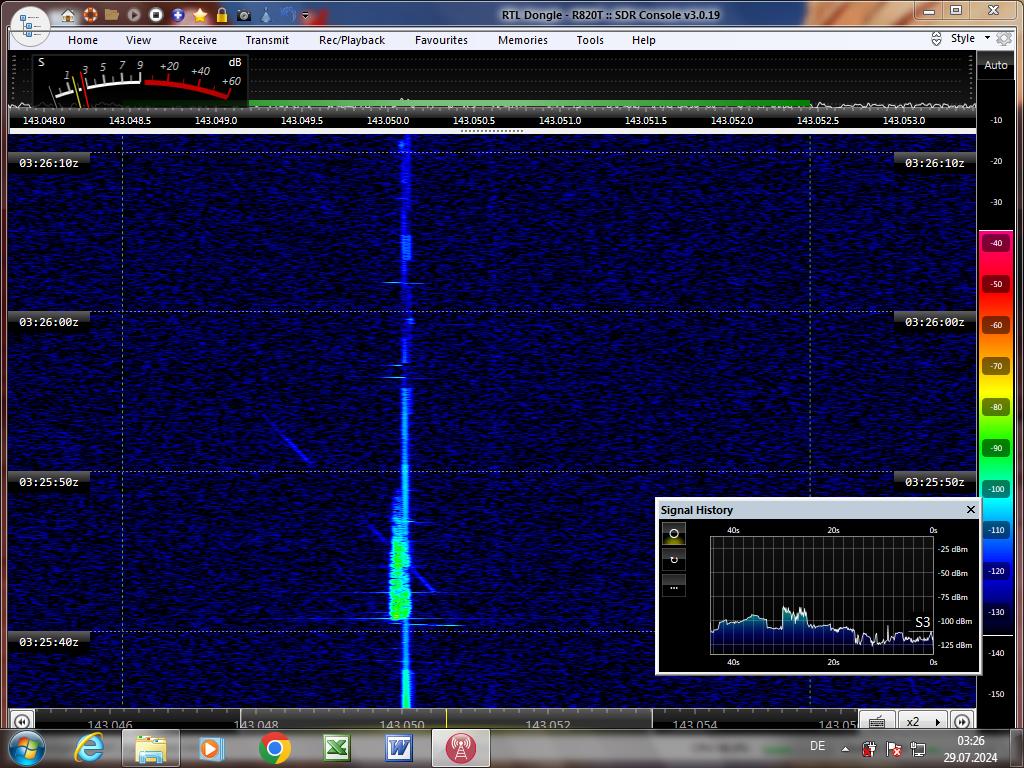The image size is (1024, 768).
Task: Open the x2 zoom dropdown
Action: tap(923, 721)
